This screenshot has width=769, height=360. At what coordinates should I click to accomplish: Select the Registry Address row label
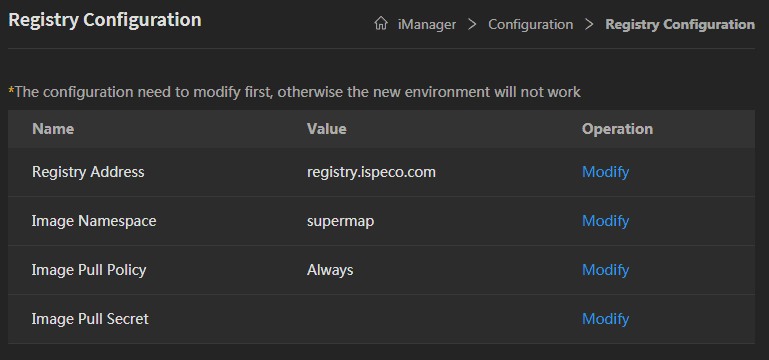pyautogui.click(x=88, y=172)
